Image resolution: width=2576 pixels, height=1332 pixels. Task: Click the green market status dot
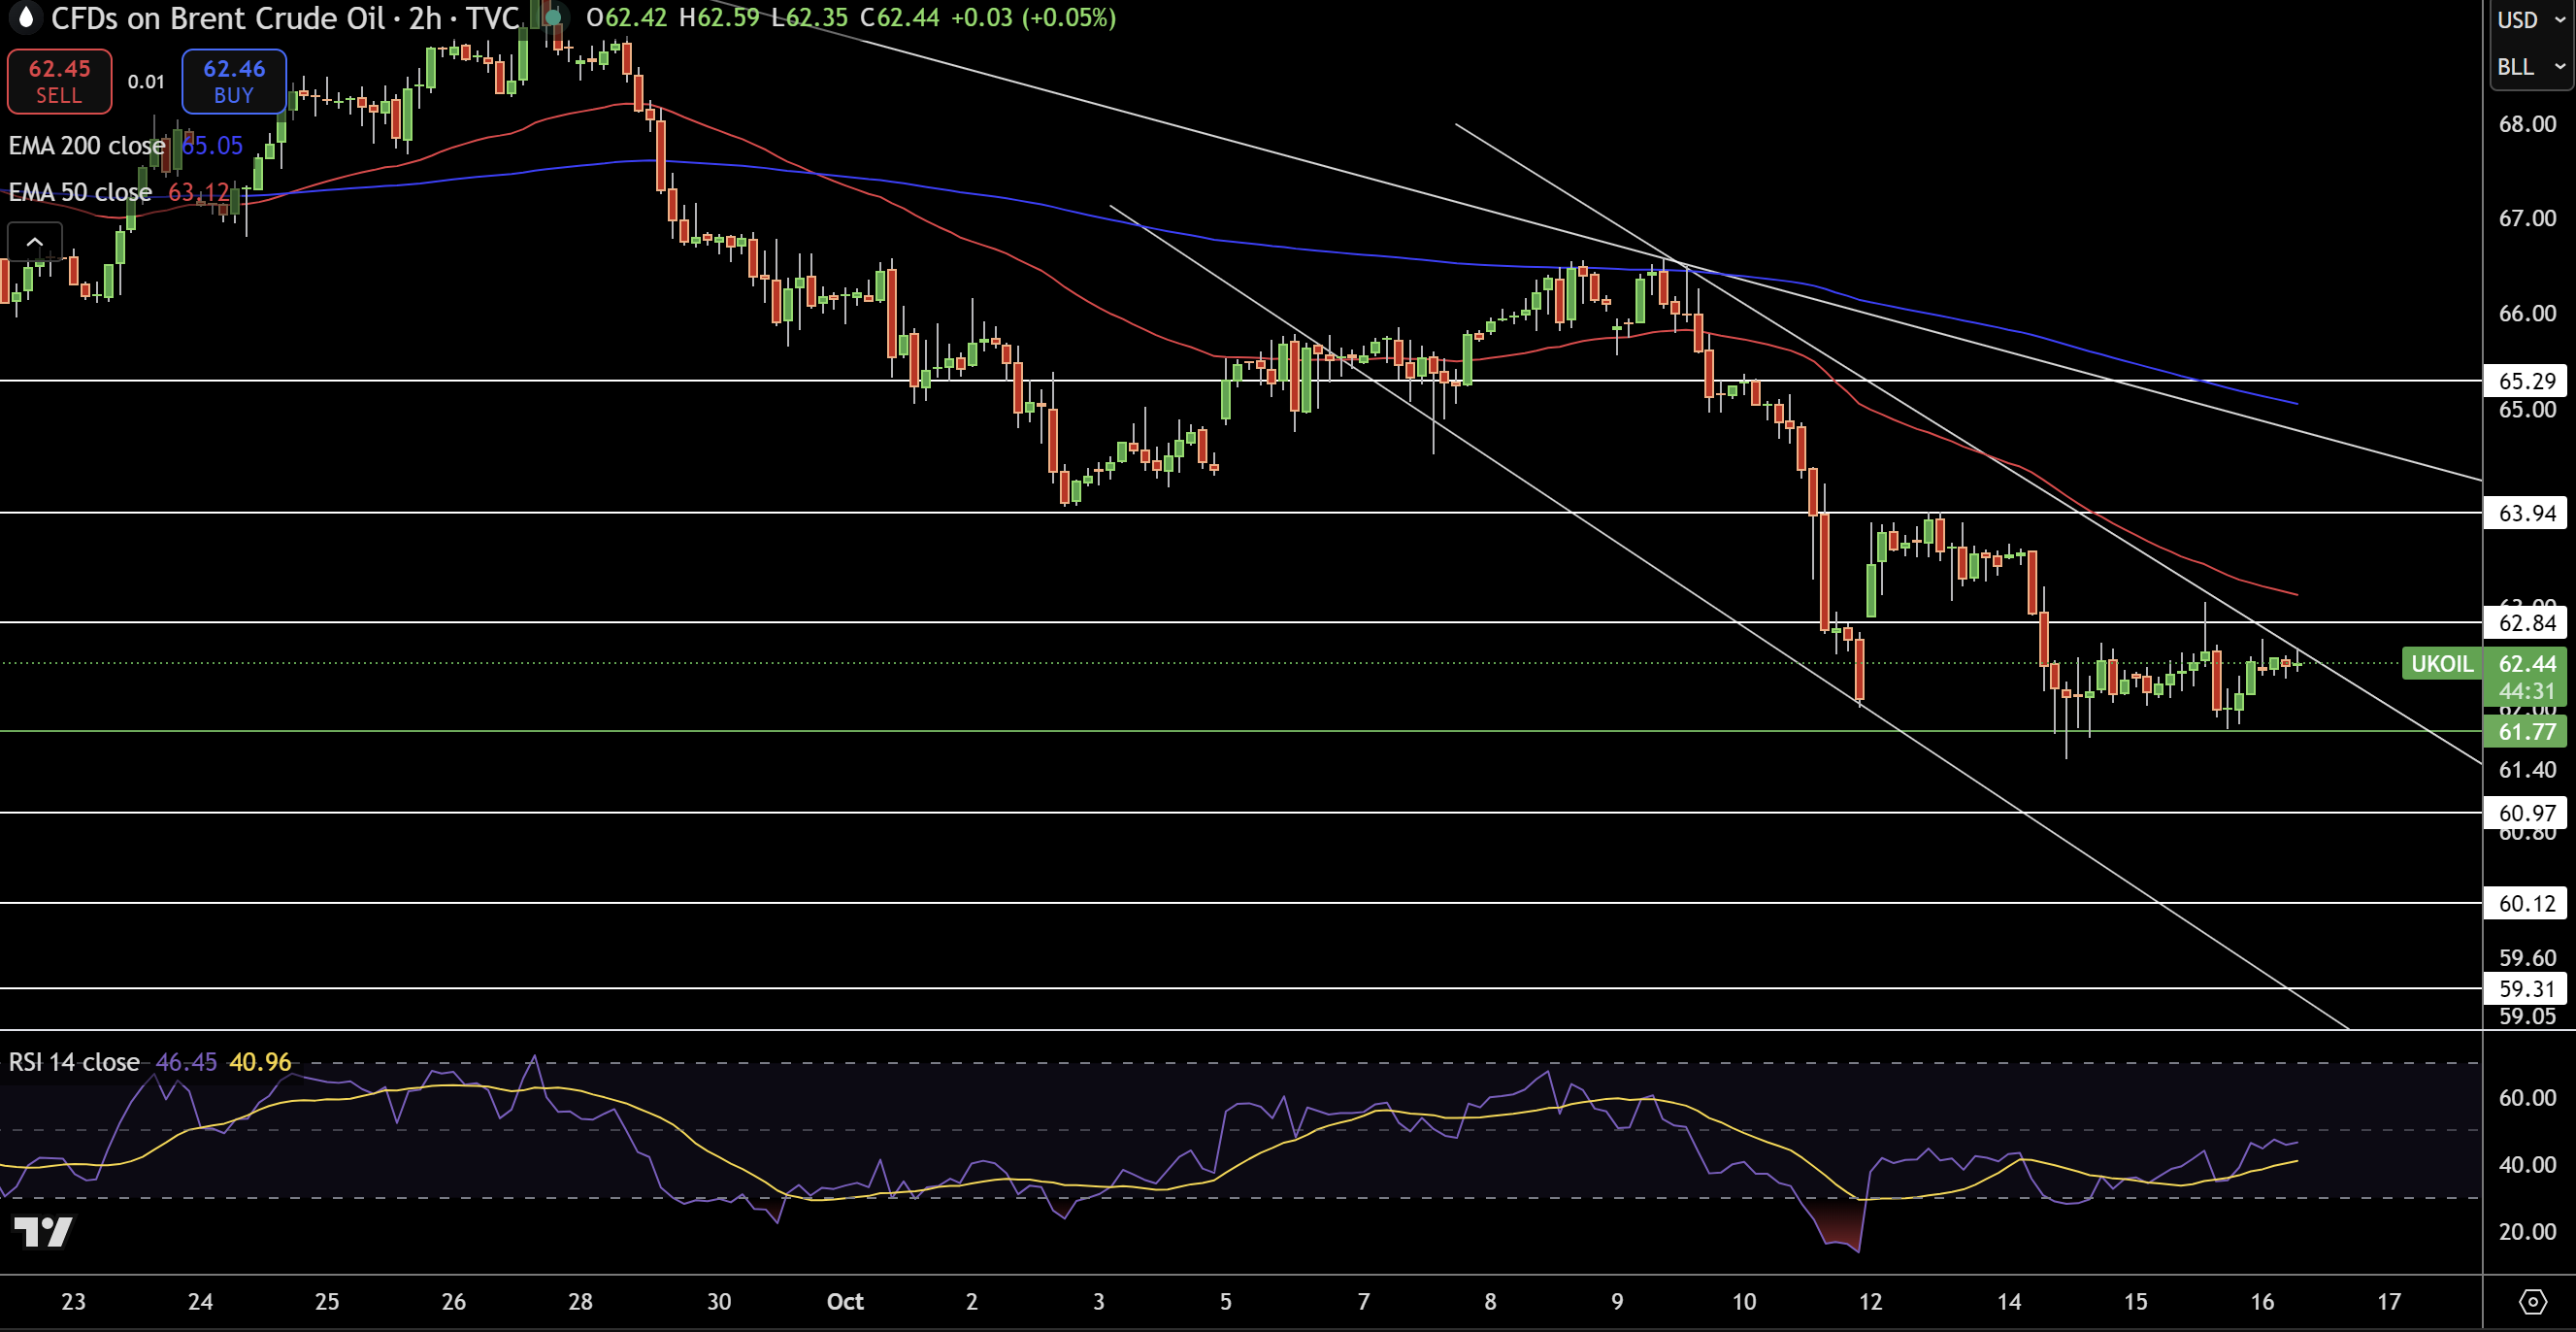coord(552,17)
